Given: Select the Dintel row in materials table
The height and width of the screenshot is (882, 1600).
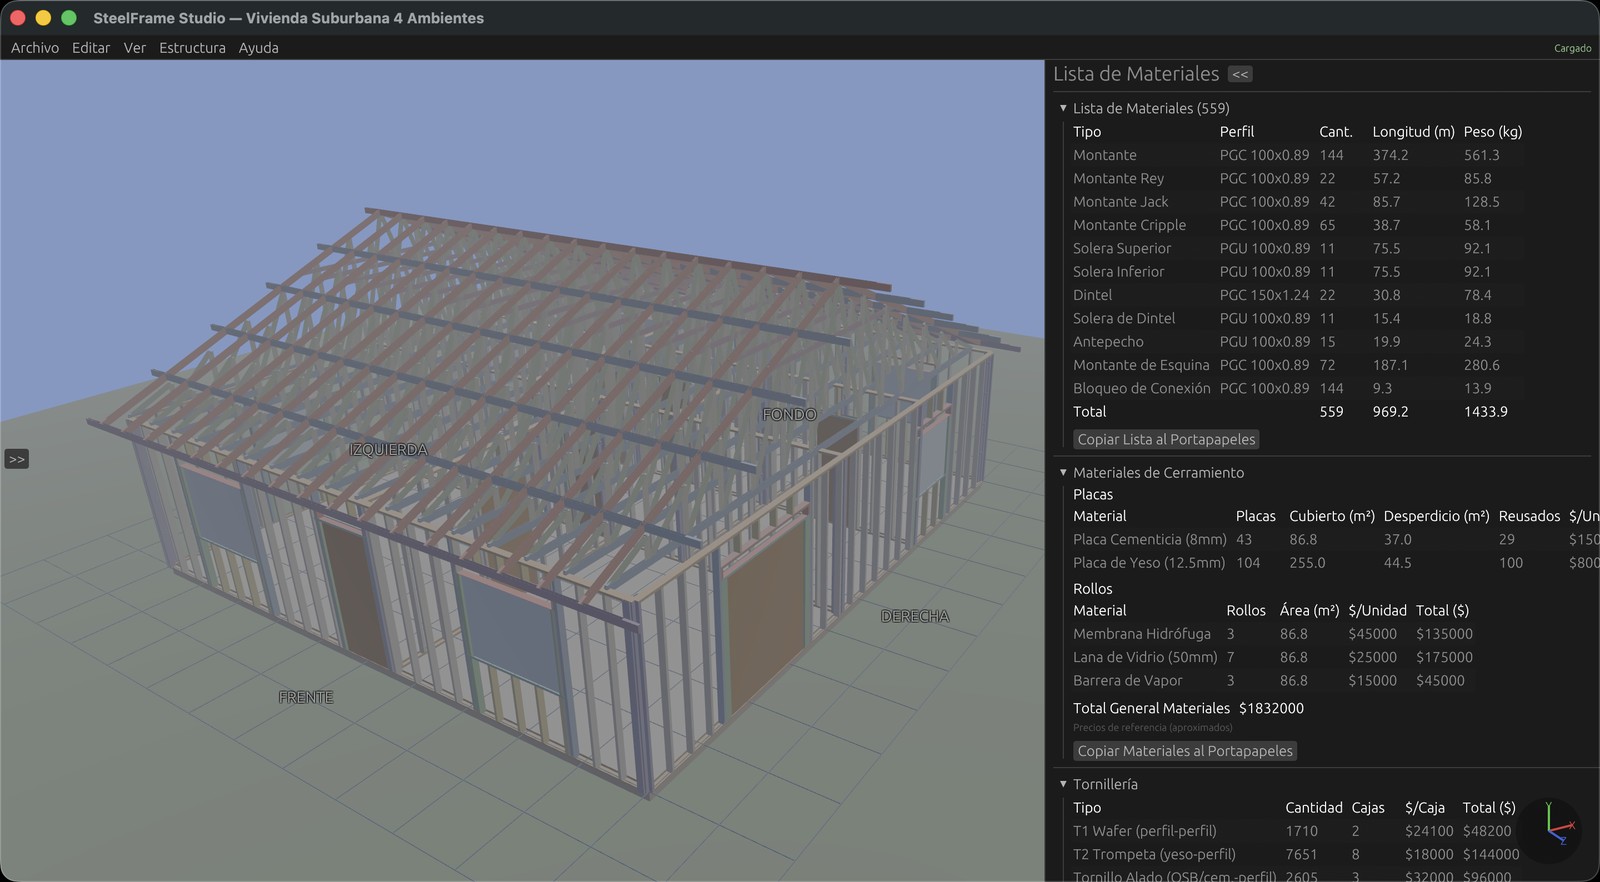Looking at the screenshot, I should pyautogui.click(x=1092, y=295).
